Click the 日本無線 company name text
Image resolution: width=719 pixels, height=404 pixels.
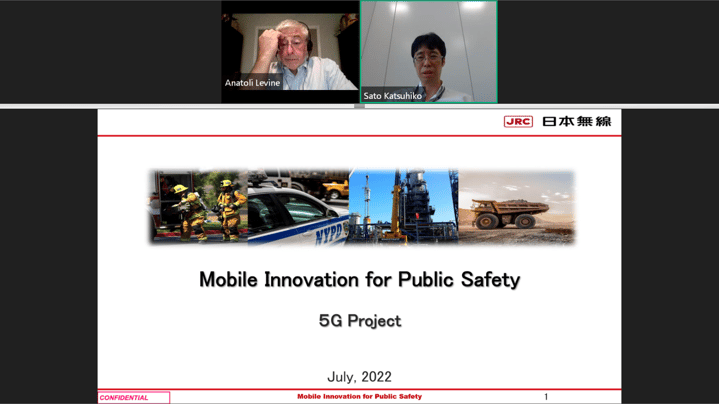[x=577, y=121]
